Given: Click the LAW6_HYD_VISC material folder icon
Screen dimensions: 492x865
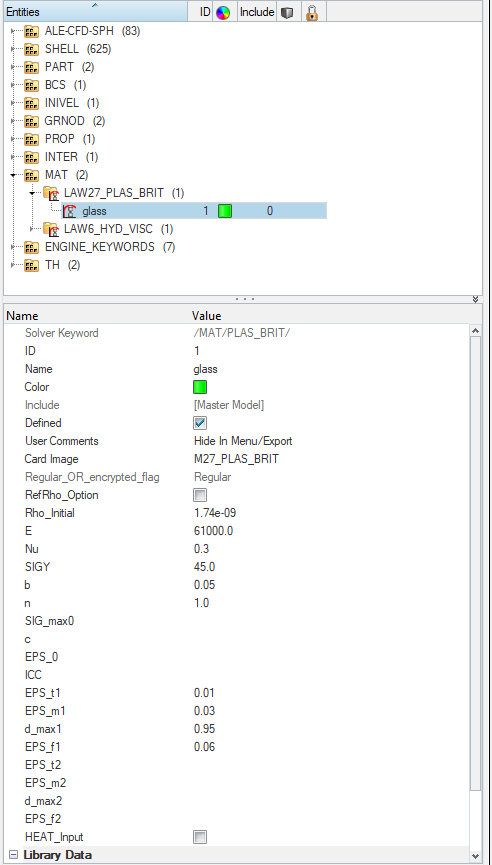Looking at the screenshot, I should pyautogui.click(x=51, y=229).
